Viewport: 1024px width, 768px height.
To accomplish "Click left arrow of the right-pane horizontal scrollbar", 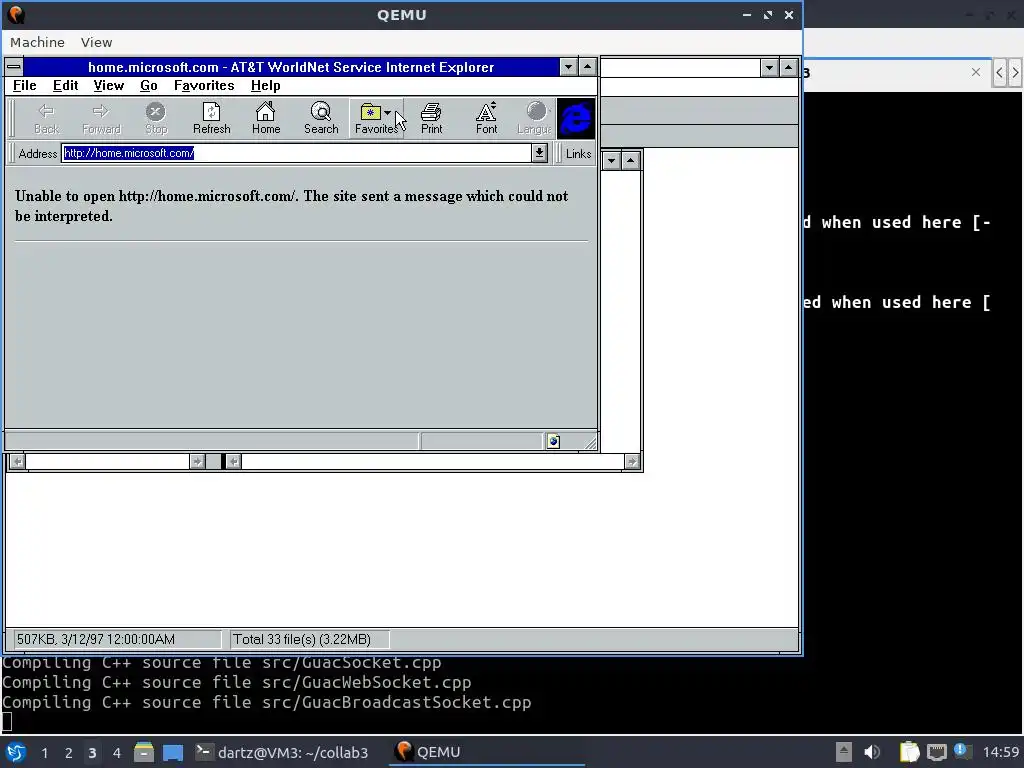I will 233,462.
